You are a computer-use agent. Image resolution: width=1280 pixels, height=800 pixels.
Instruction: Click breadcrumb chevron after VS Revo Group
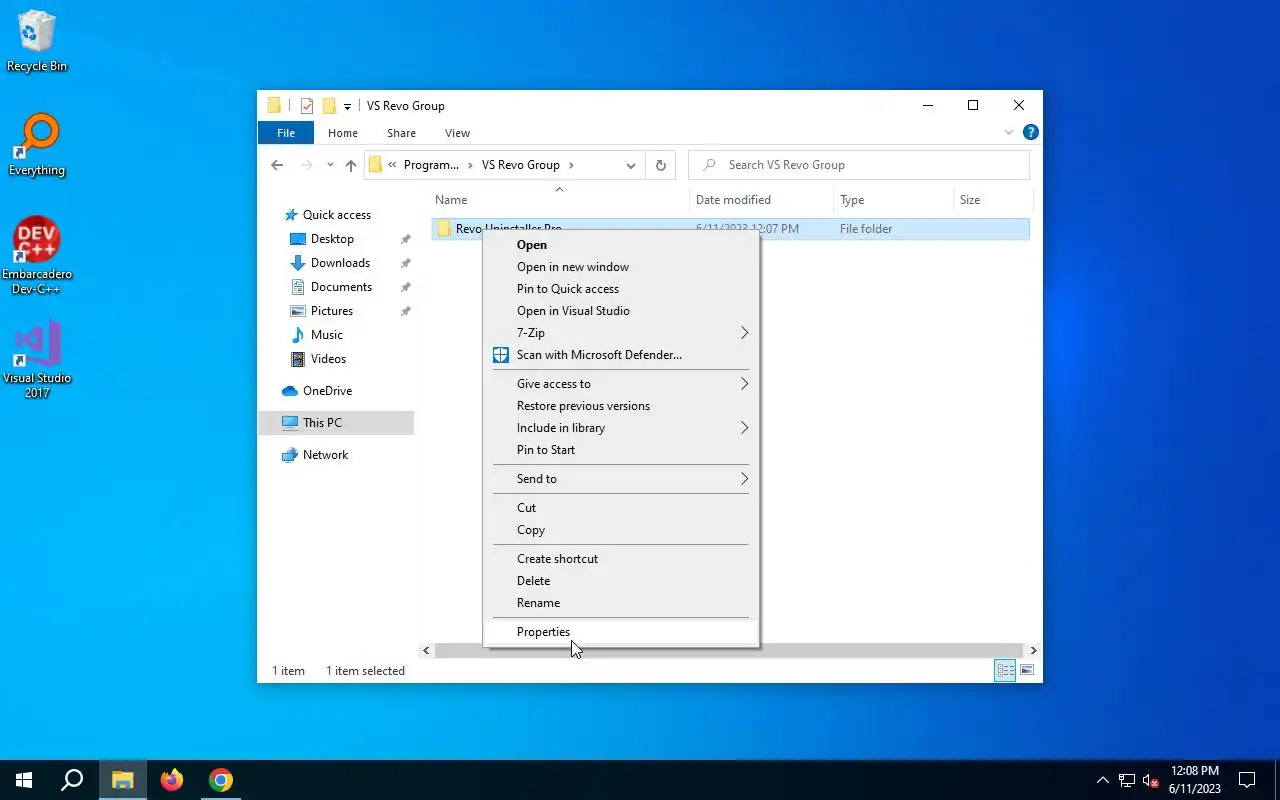click(x=571, y=165)
